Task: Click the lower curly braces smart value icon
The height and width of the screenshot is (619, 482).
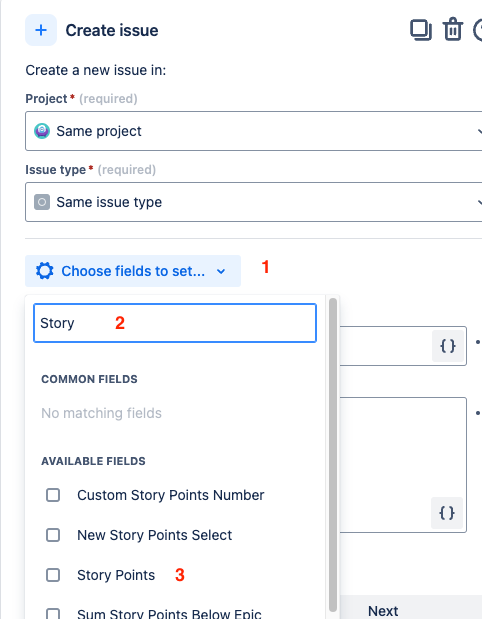Action: [447, 513]
